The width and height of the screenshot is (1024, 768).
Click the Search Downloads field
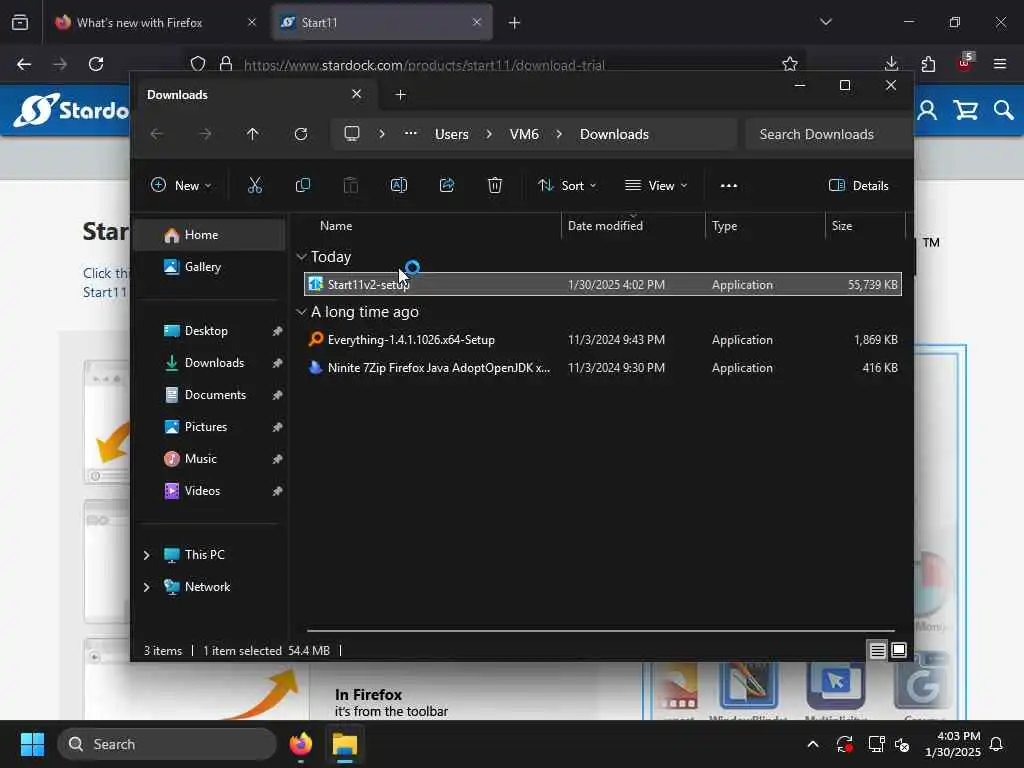click(829, 134)
